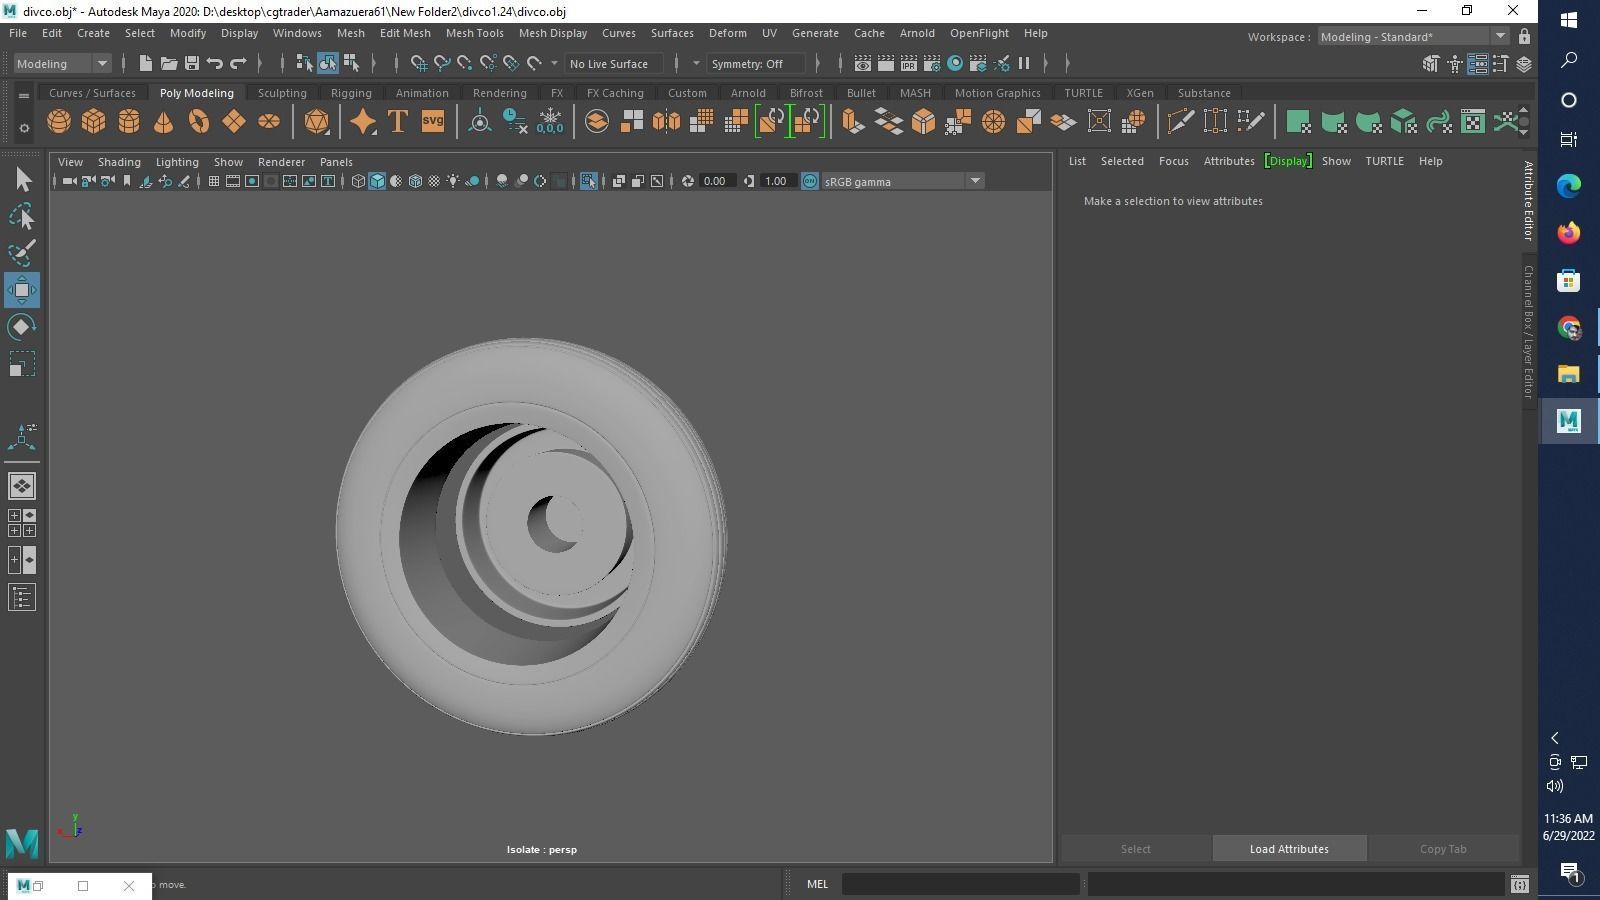Viewport: 1600px width, 900px height.
Task: Open the shelf options gear menu
Action: pos(24,128)
